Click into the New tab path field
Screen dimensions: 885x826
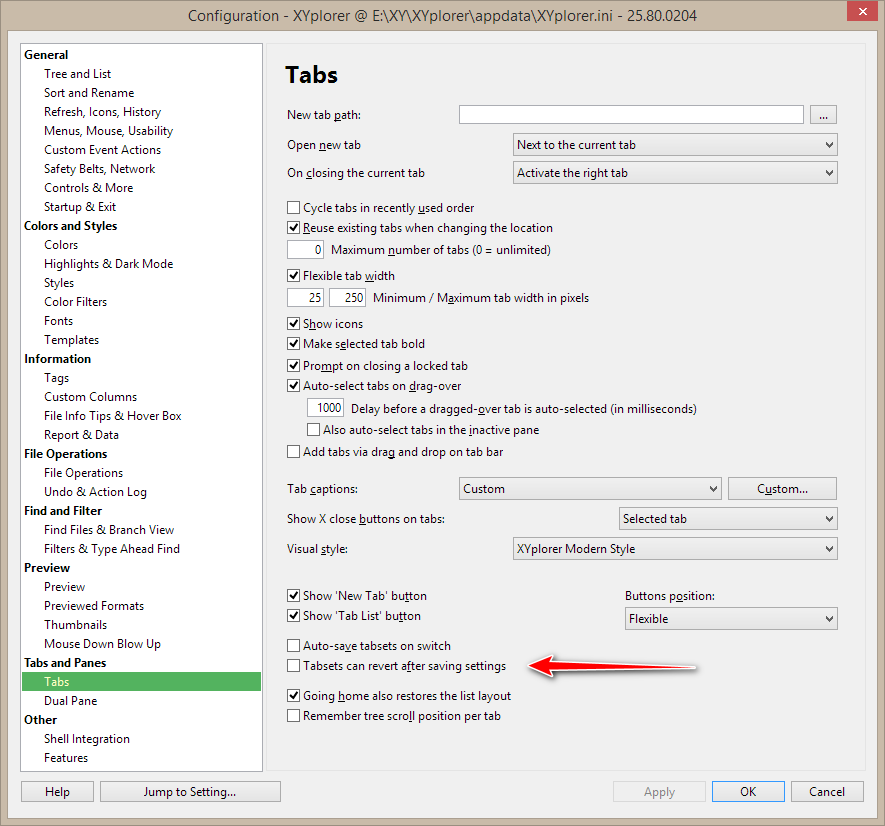click(631, 115)
